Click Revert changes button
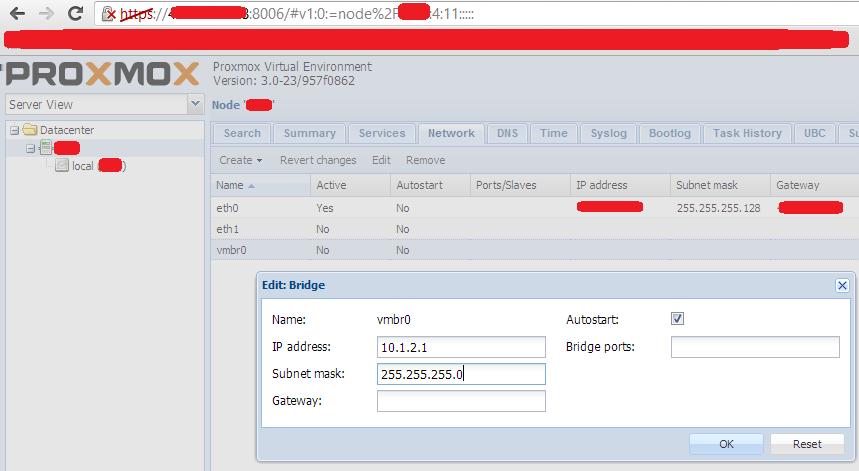 pos(318,160)
